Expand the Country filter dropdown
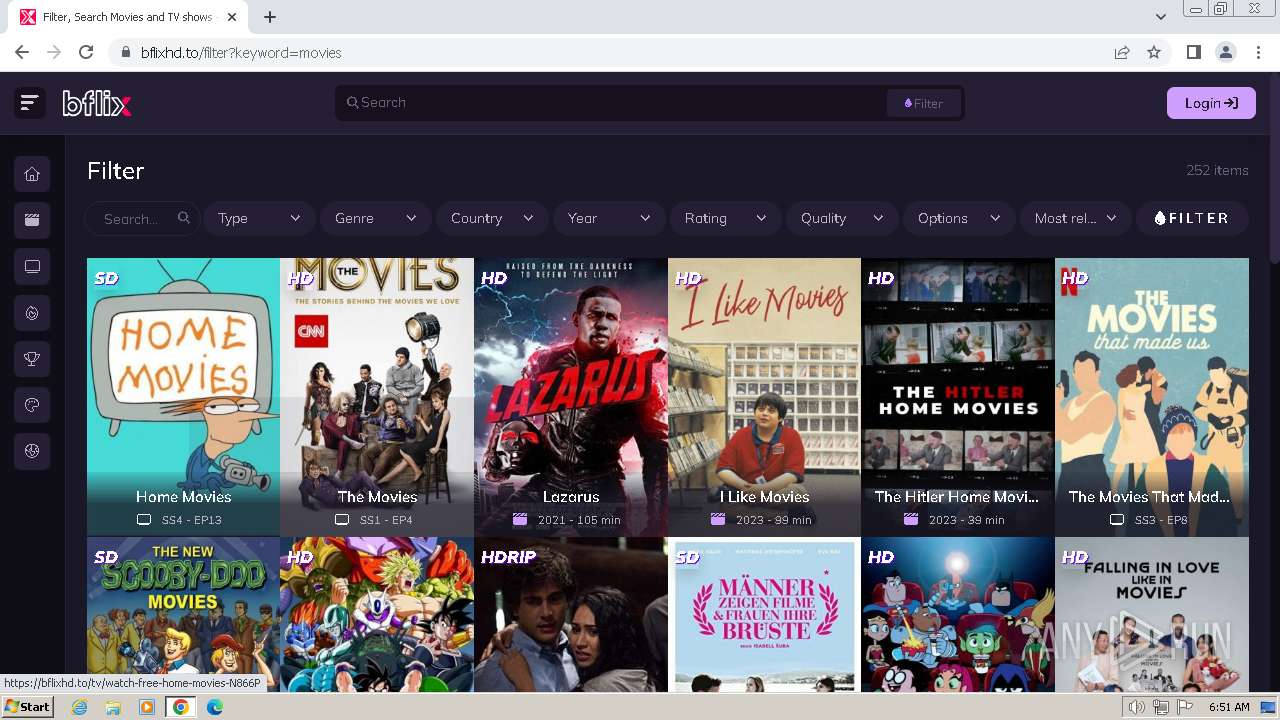The height and width of the screenshot is (720, 1280). click(x=492, y=218)
